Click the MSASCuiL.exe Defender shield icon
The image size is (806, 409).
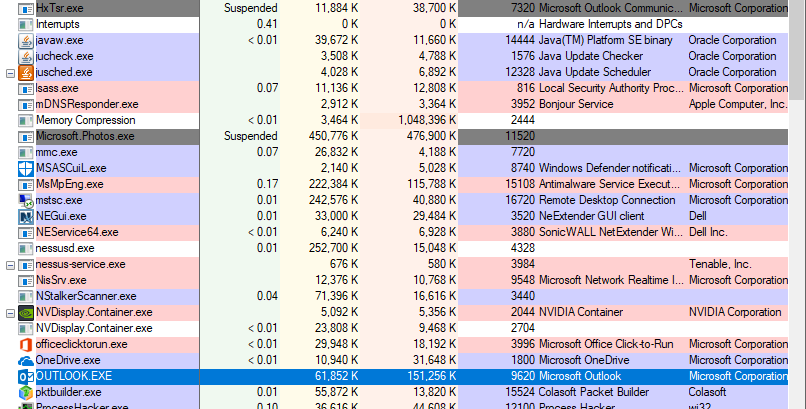(x=26, y=169)
